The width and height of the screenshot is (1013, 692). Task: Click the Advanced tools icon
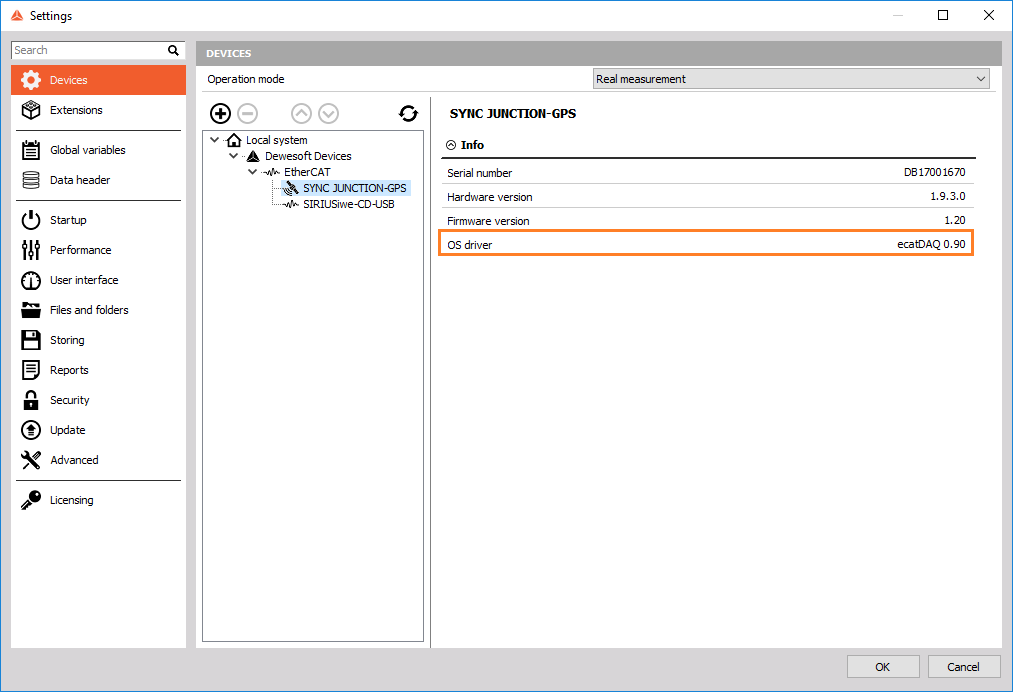click(30, 460)
